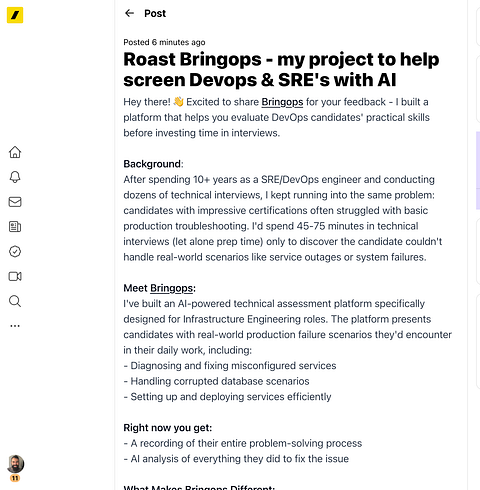Follow the Bringops link after 'Meet'

[171, 288]
